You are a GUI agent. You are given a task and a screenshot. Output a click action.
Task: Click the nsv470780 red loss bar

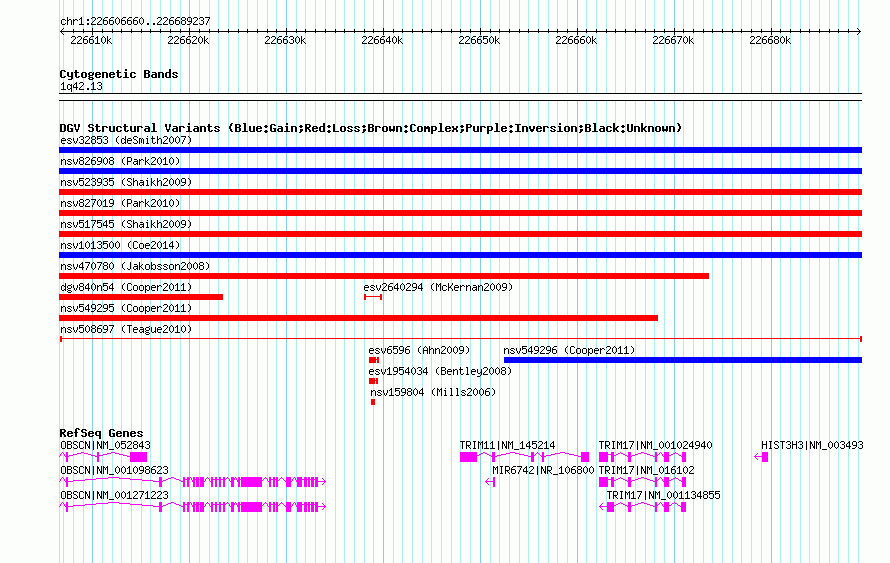tap(384, 276)
